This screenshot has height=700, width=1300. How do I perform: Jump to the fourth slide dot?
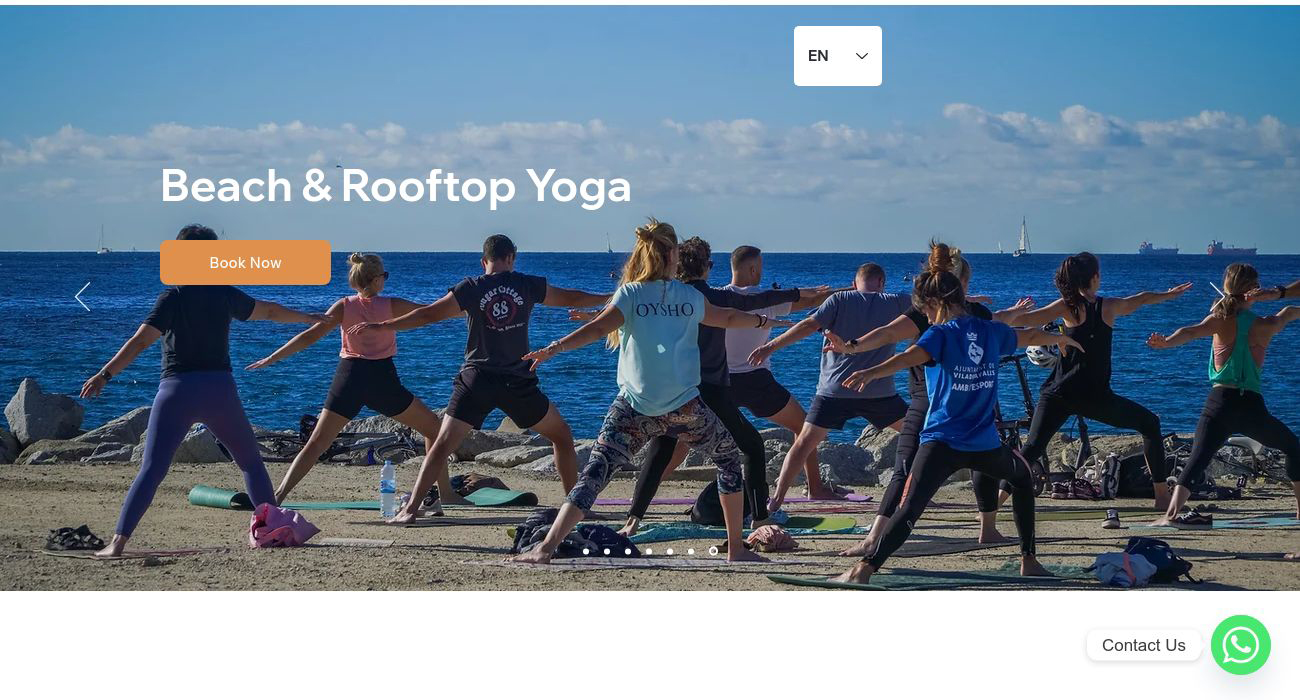pos(649,551)
